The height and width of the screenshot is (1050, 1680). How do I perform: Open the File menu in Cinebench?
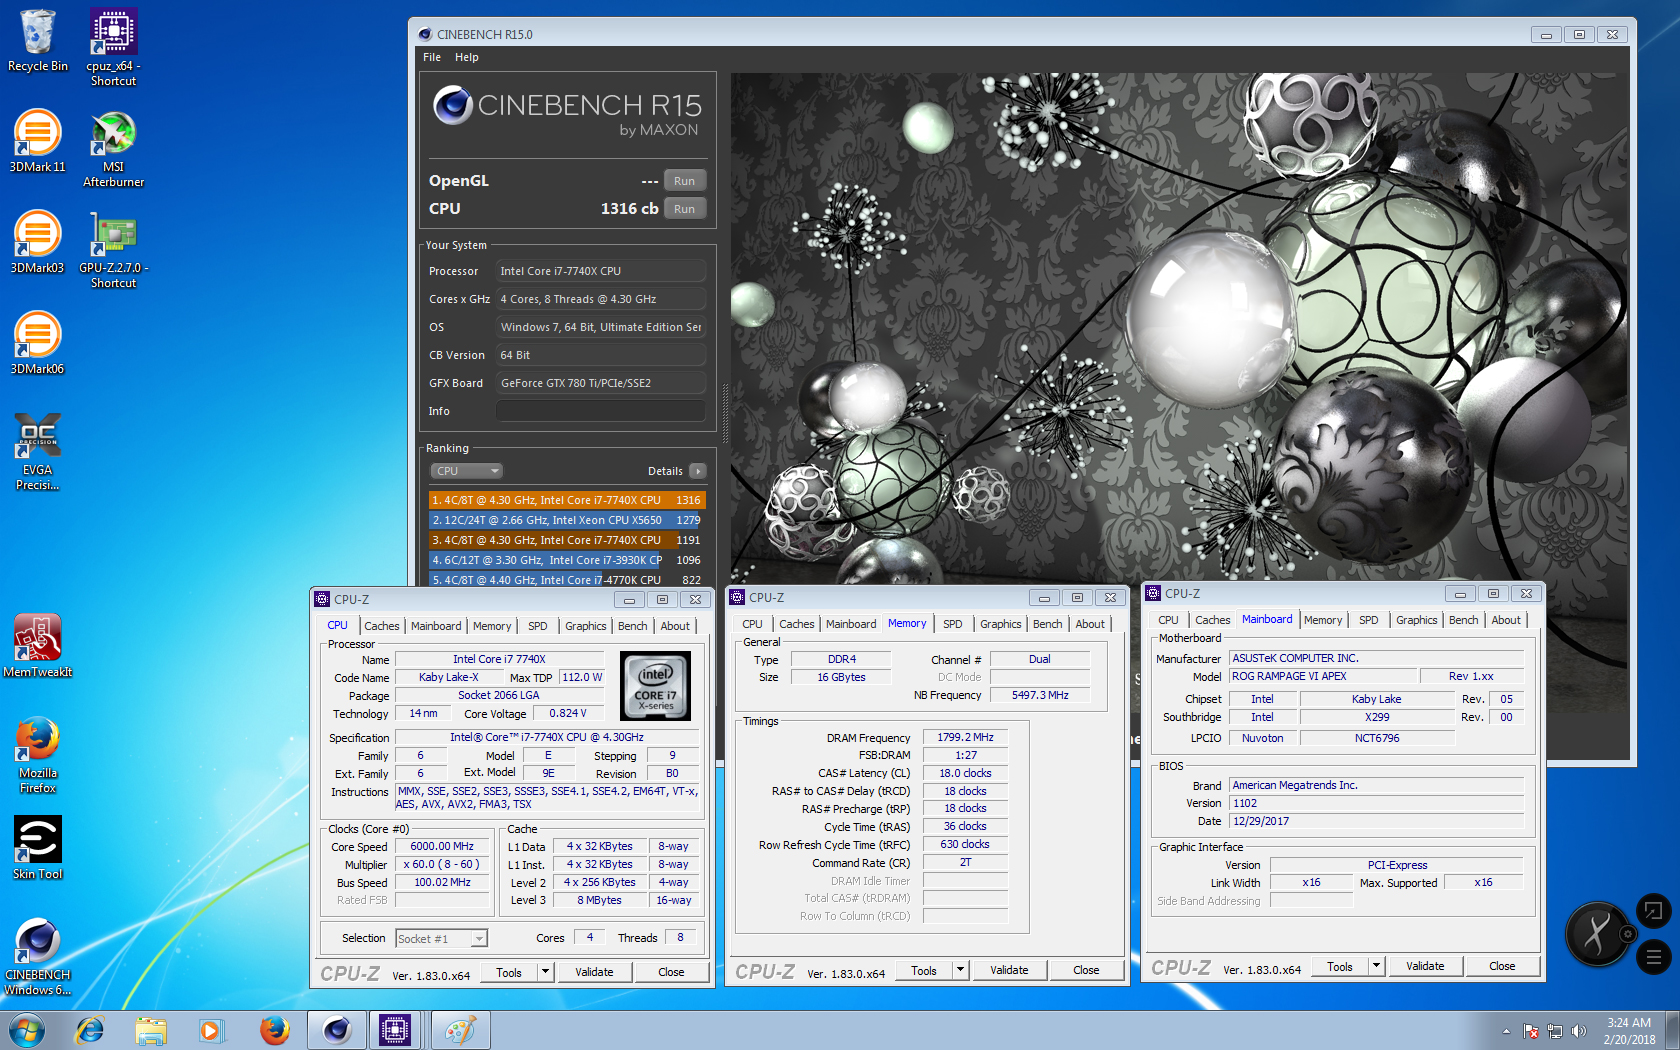point(432,57)
